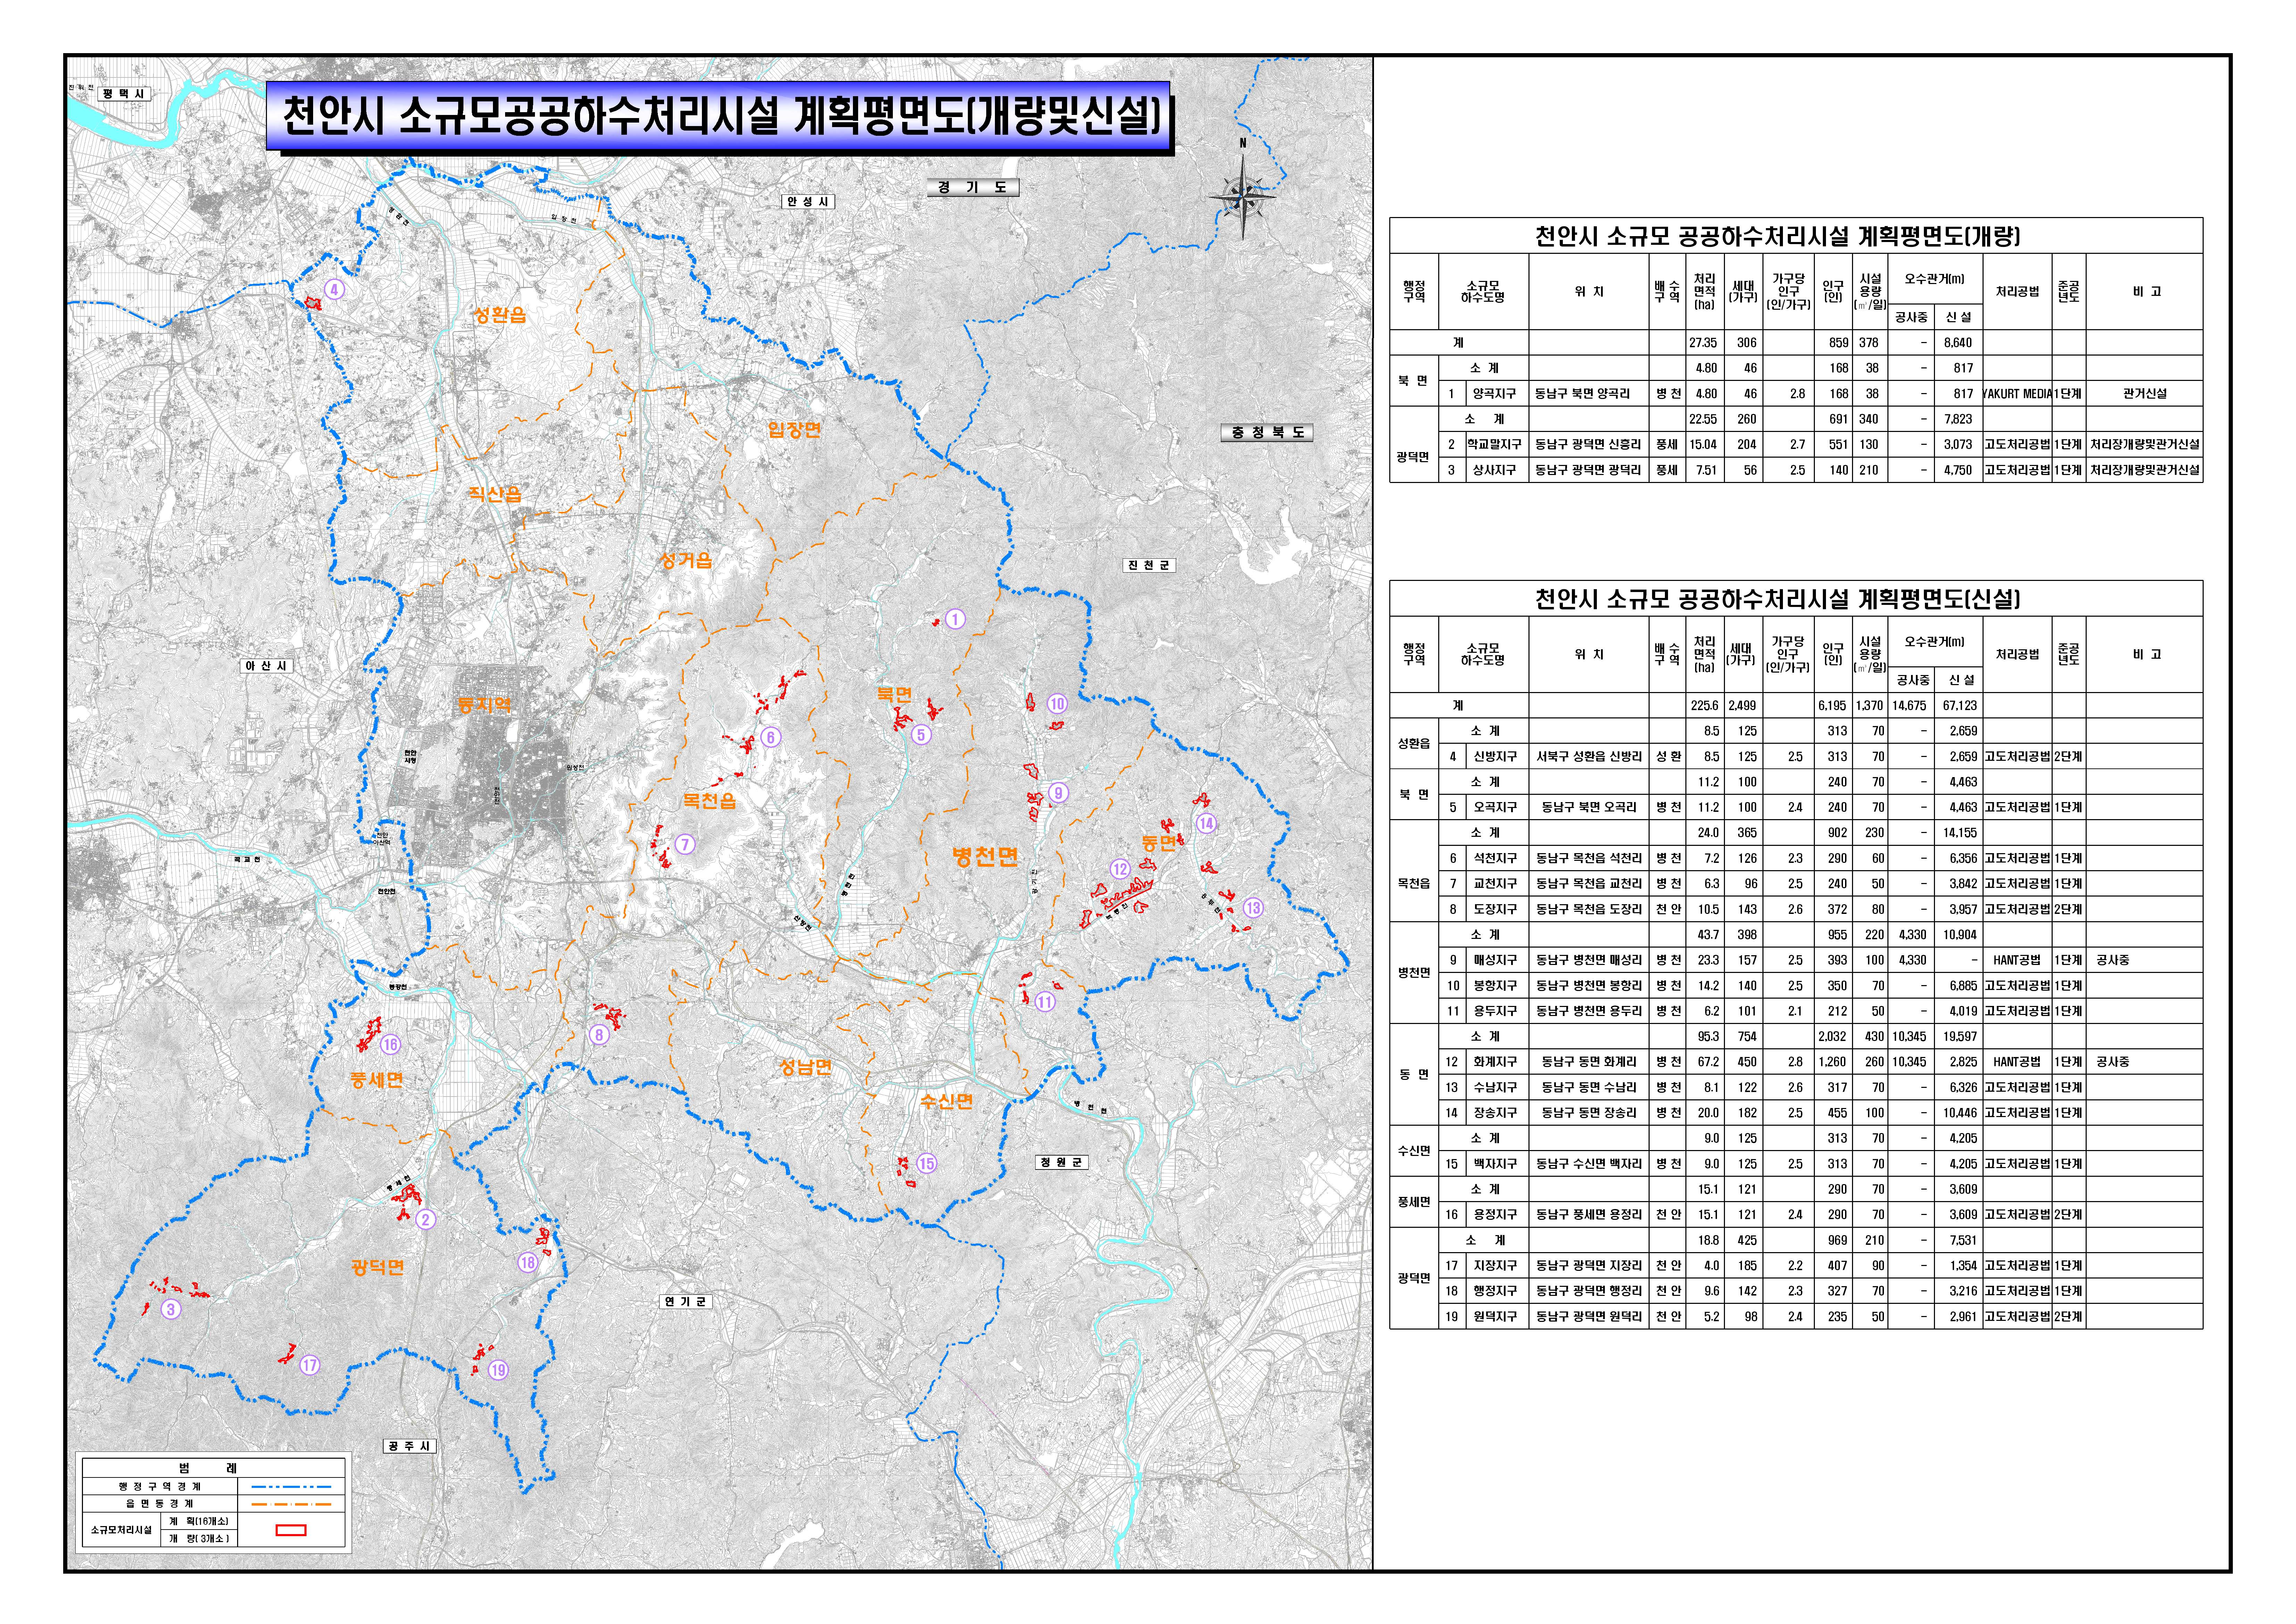The image size is (2296, 1624).
Task: Select circled marker 18 on the map
Action: (x=528, y=1262)
